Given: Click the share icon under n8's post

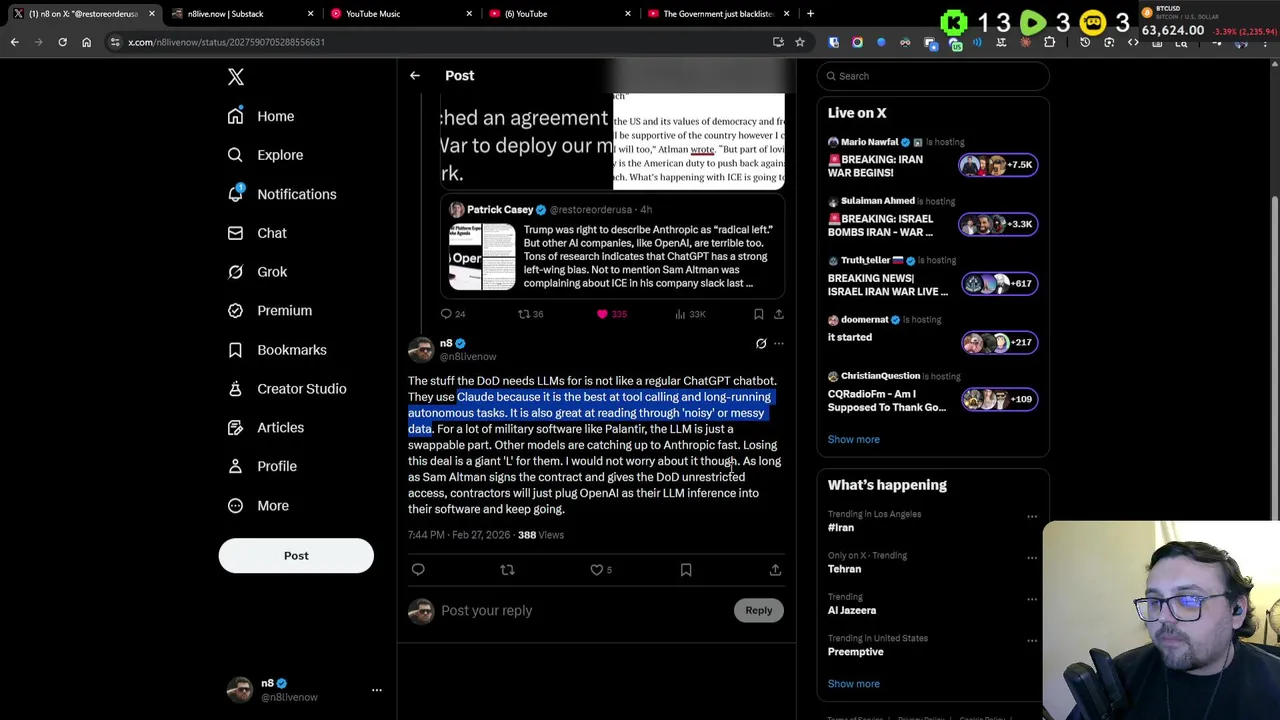Looking at the screenshot, I should pyautogui.click(x=775, y=569).
